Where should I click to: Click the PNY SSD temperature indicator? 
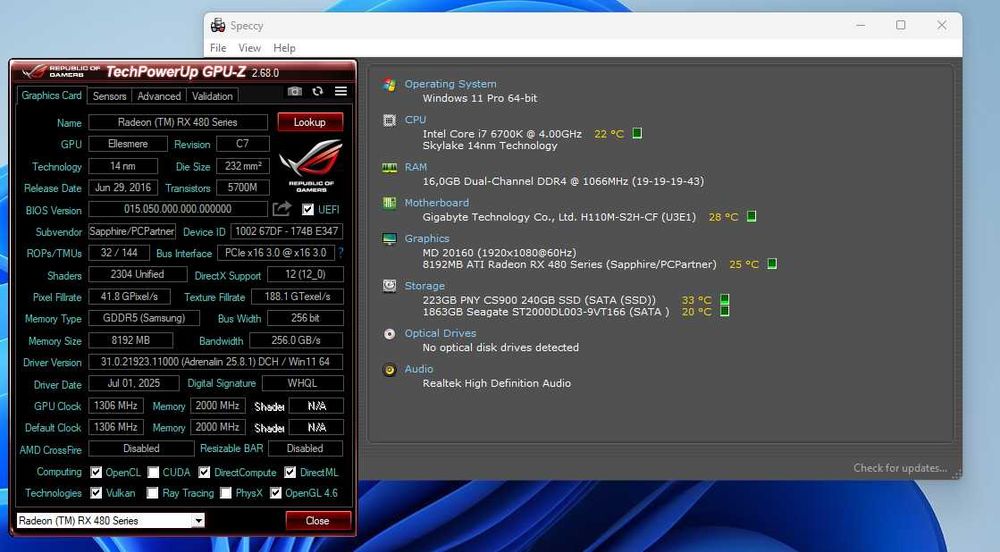724,300
